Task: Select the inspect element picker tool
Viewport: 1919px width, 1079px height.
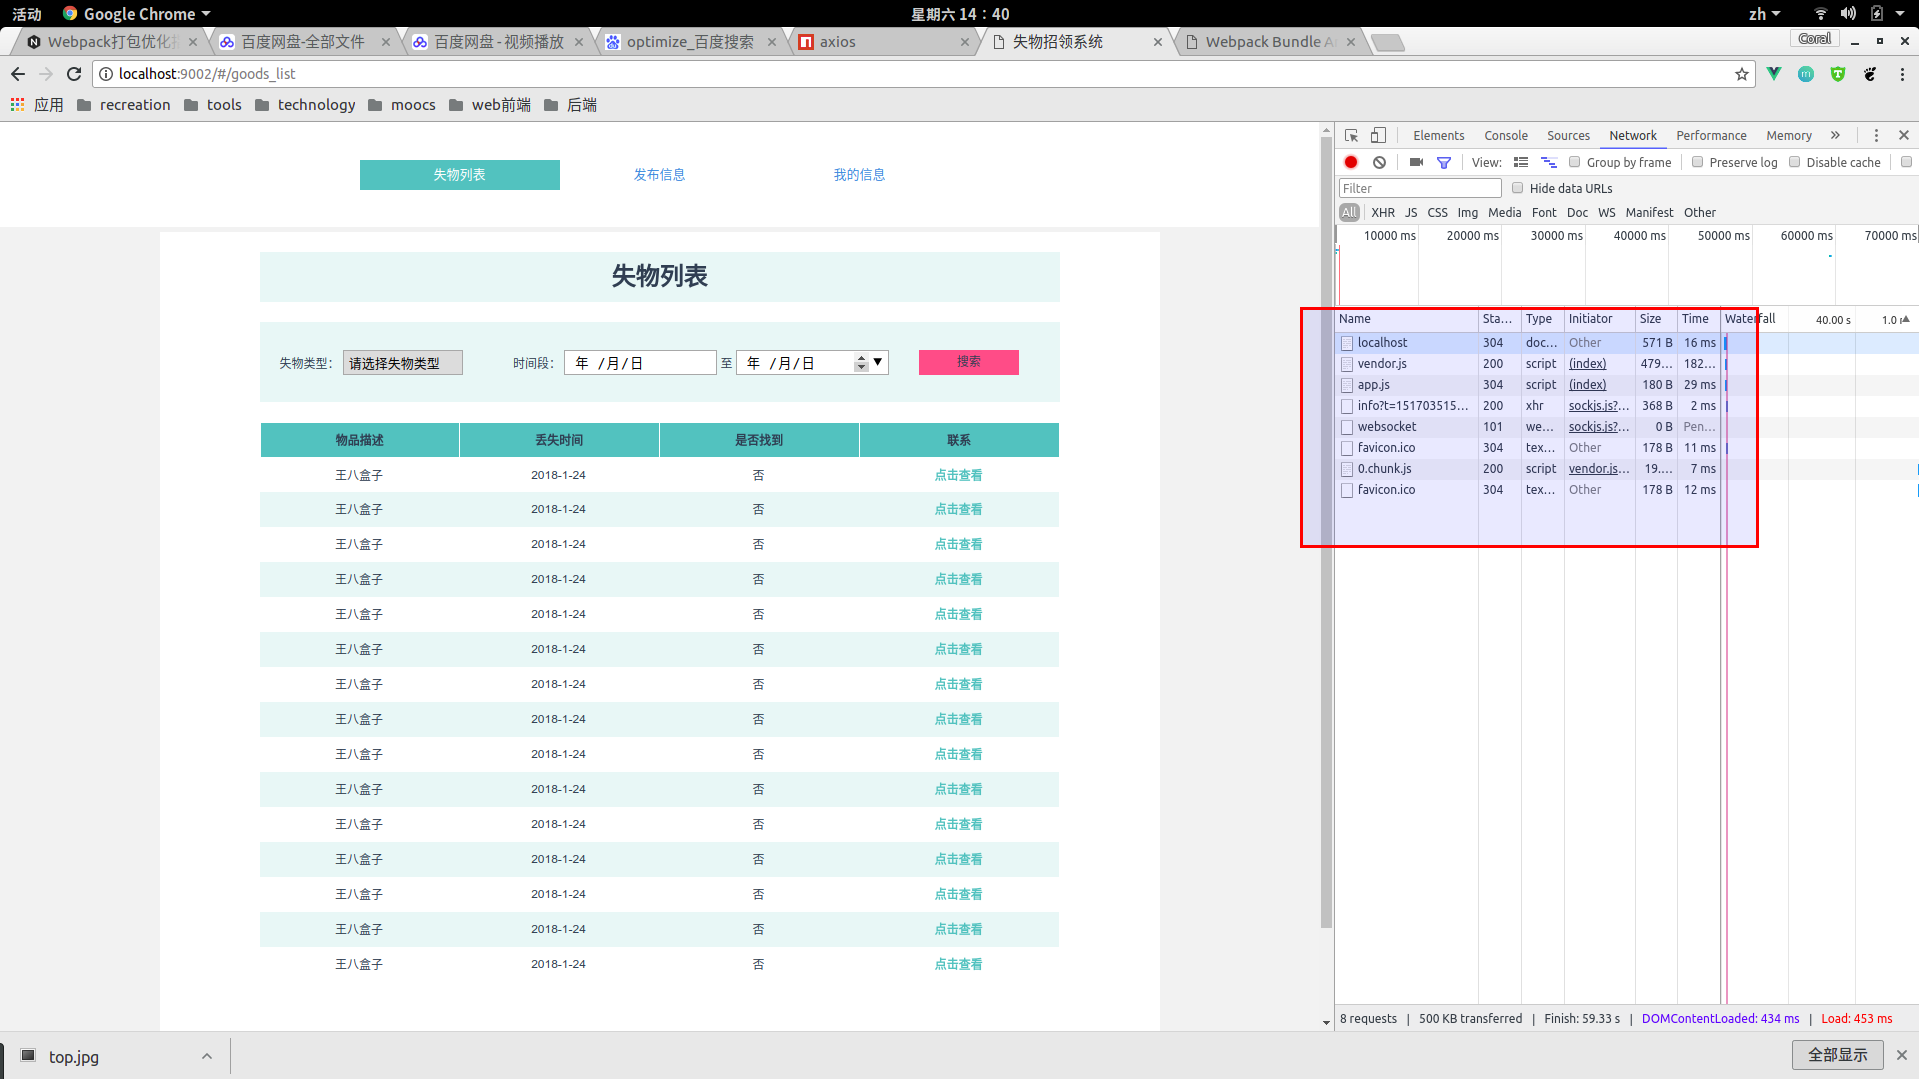Action: point(1351,135)
